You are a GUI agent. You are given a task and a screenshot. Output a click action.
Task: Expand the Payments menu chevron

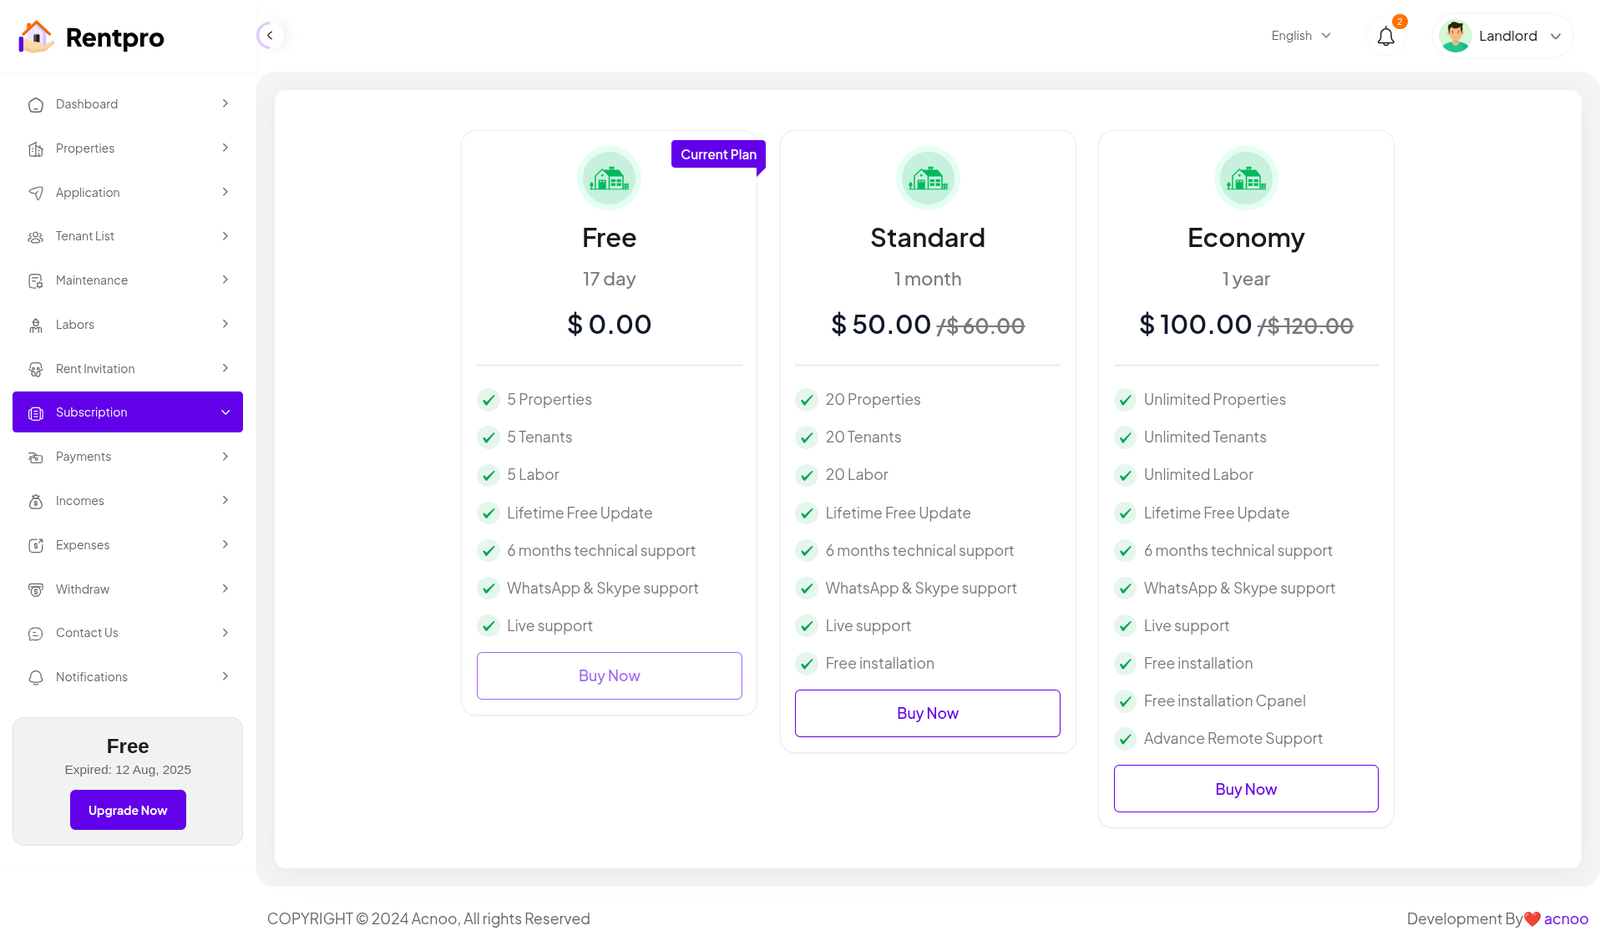[x=225, y=457]
